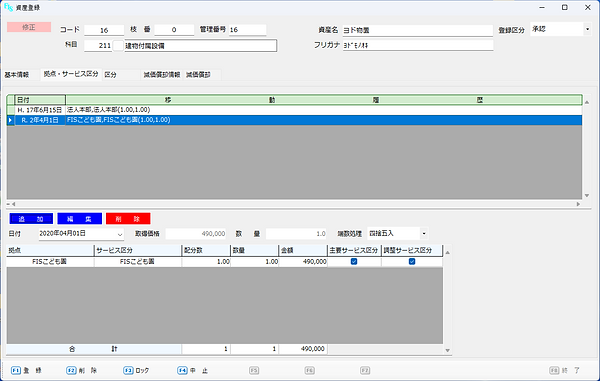
Task: Click the FIS app icon in title bar
Action: (8, 7)
